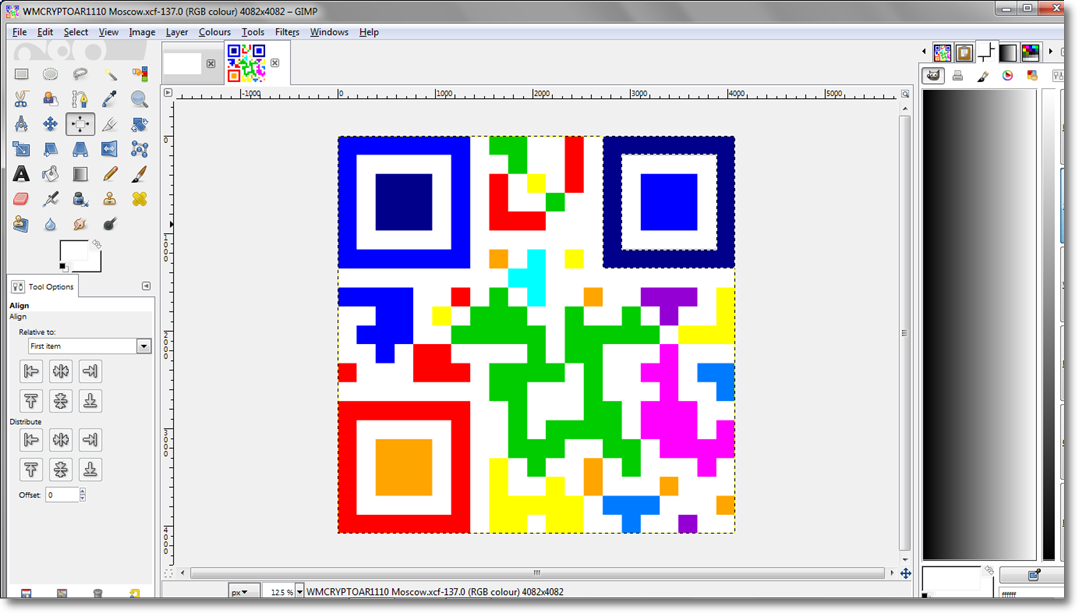Select the Crop tool
The image size is (1080, 615).
pyautogui.click(x=110, y=124)
